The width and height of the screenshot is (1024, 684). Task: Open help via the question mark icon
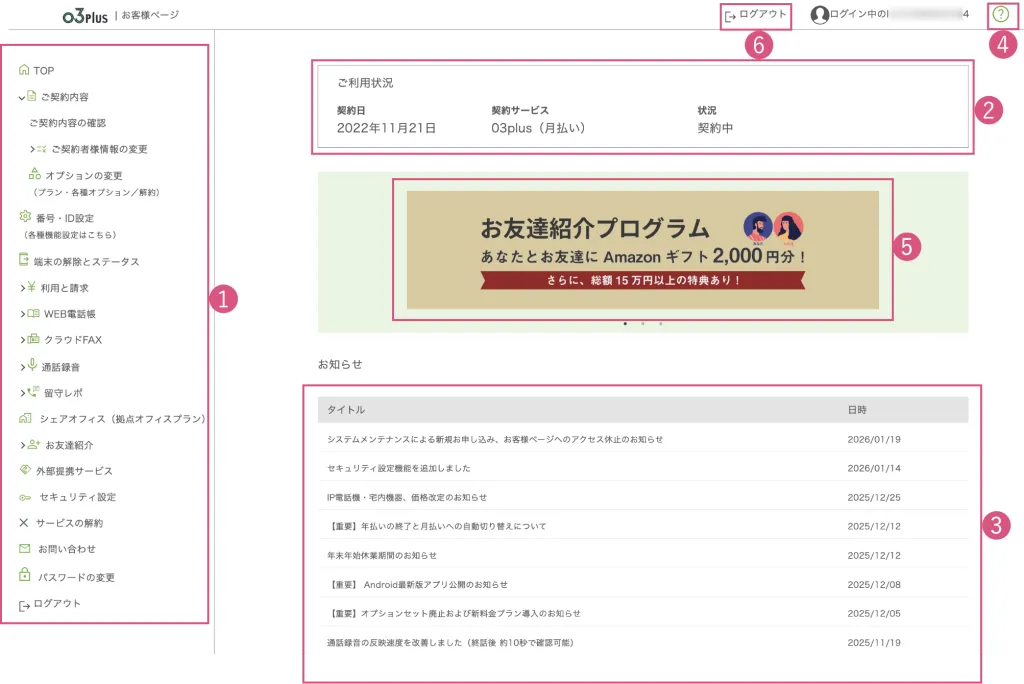pyautogui.click(x=1000, y=14)
